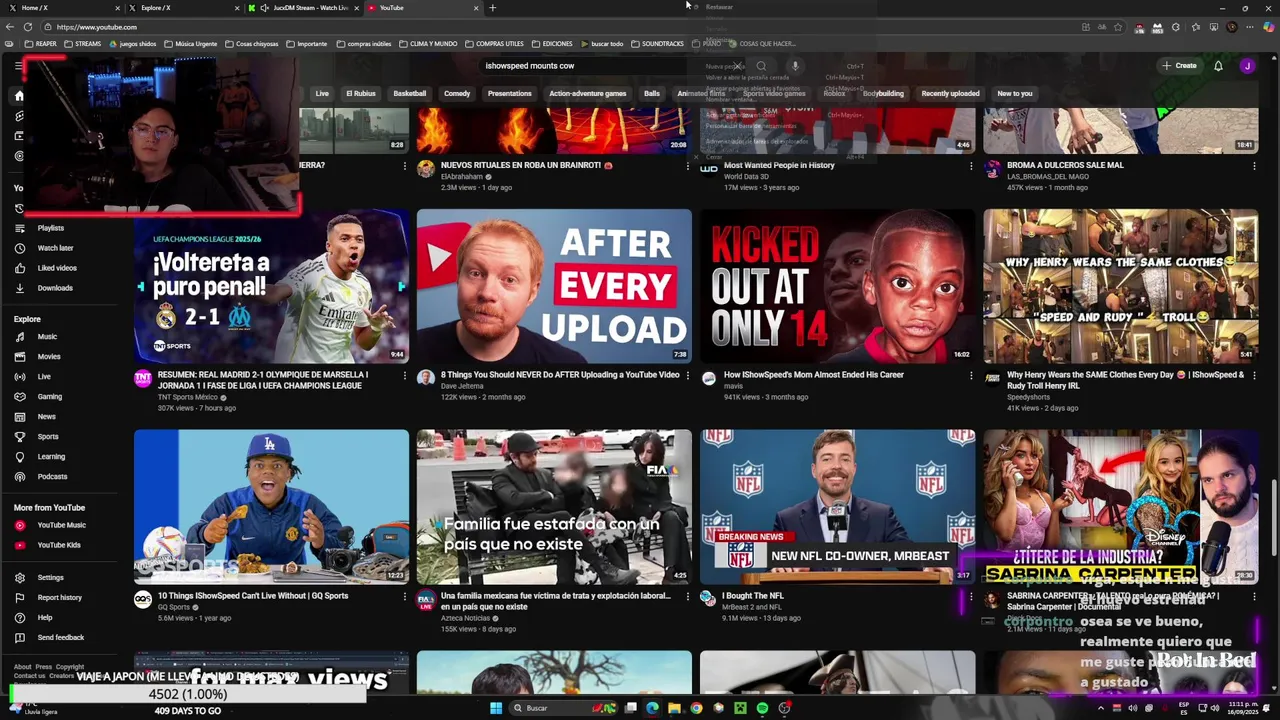The height and width of the screenshot is (720, 1280).
Task: Select the Presentations filter chip
Action: pos(510,94)
